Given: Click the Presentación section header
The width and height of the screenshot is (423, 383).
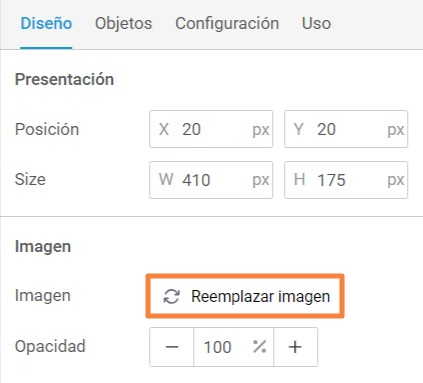Looking at the screenshot, I should coord(64,79).
